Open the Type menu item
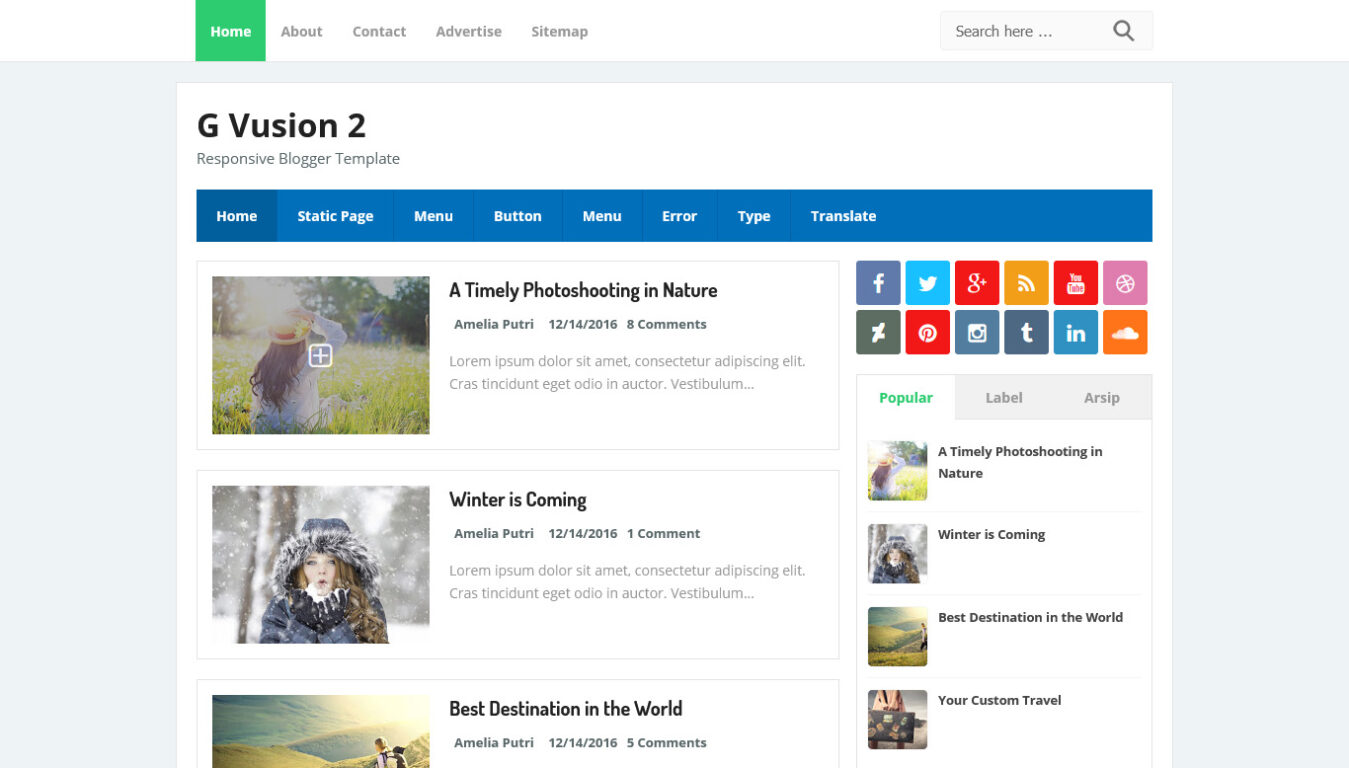The image size is (1349, 768). pyautogui.click(x=754, y=216)
